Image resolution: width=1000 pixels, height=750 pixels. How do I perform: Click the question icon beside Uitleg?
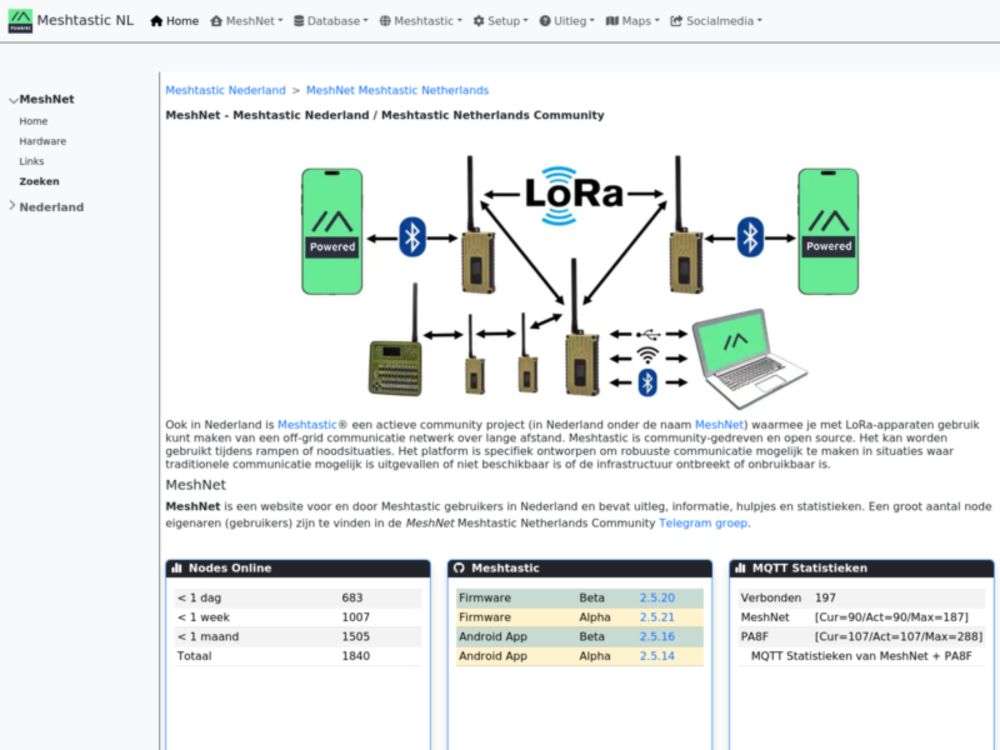(545, 21)
